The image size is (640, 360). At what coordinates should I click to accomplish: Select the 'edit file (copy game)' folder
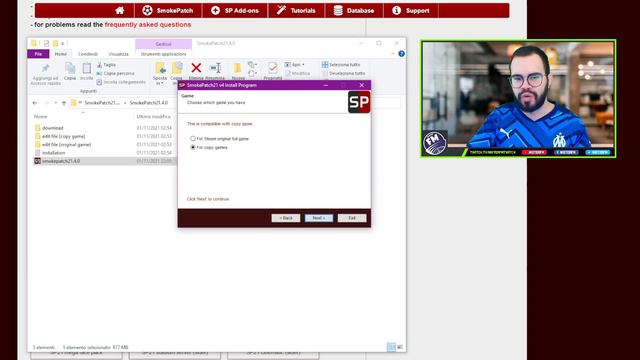tap(63, 136)
